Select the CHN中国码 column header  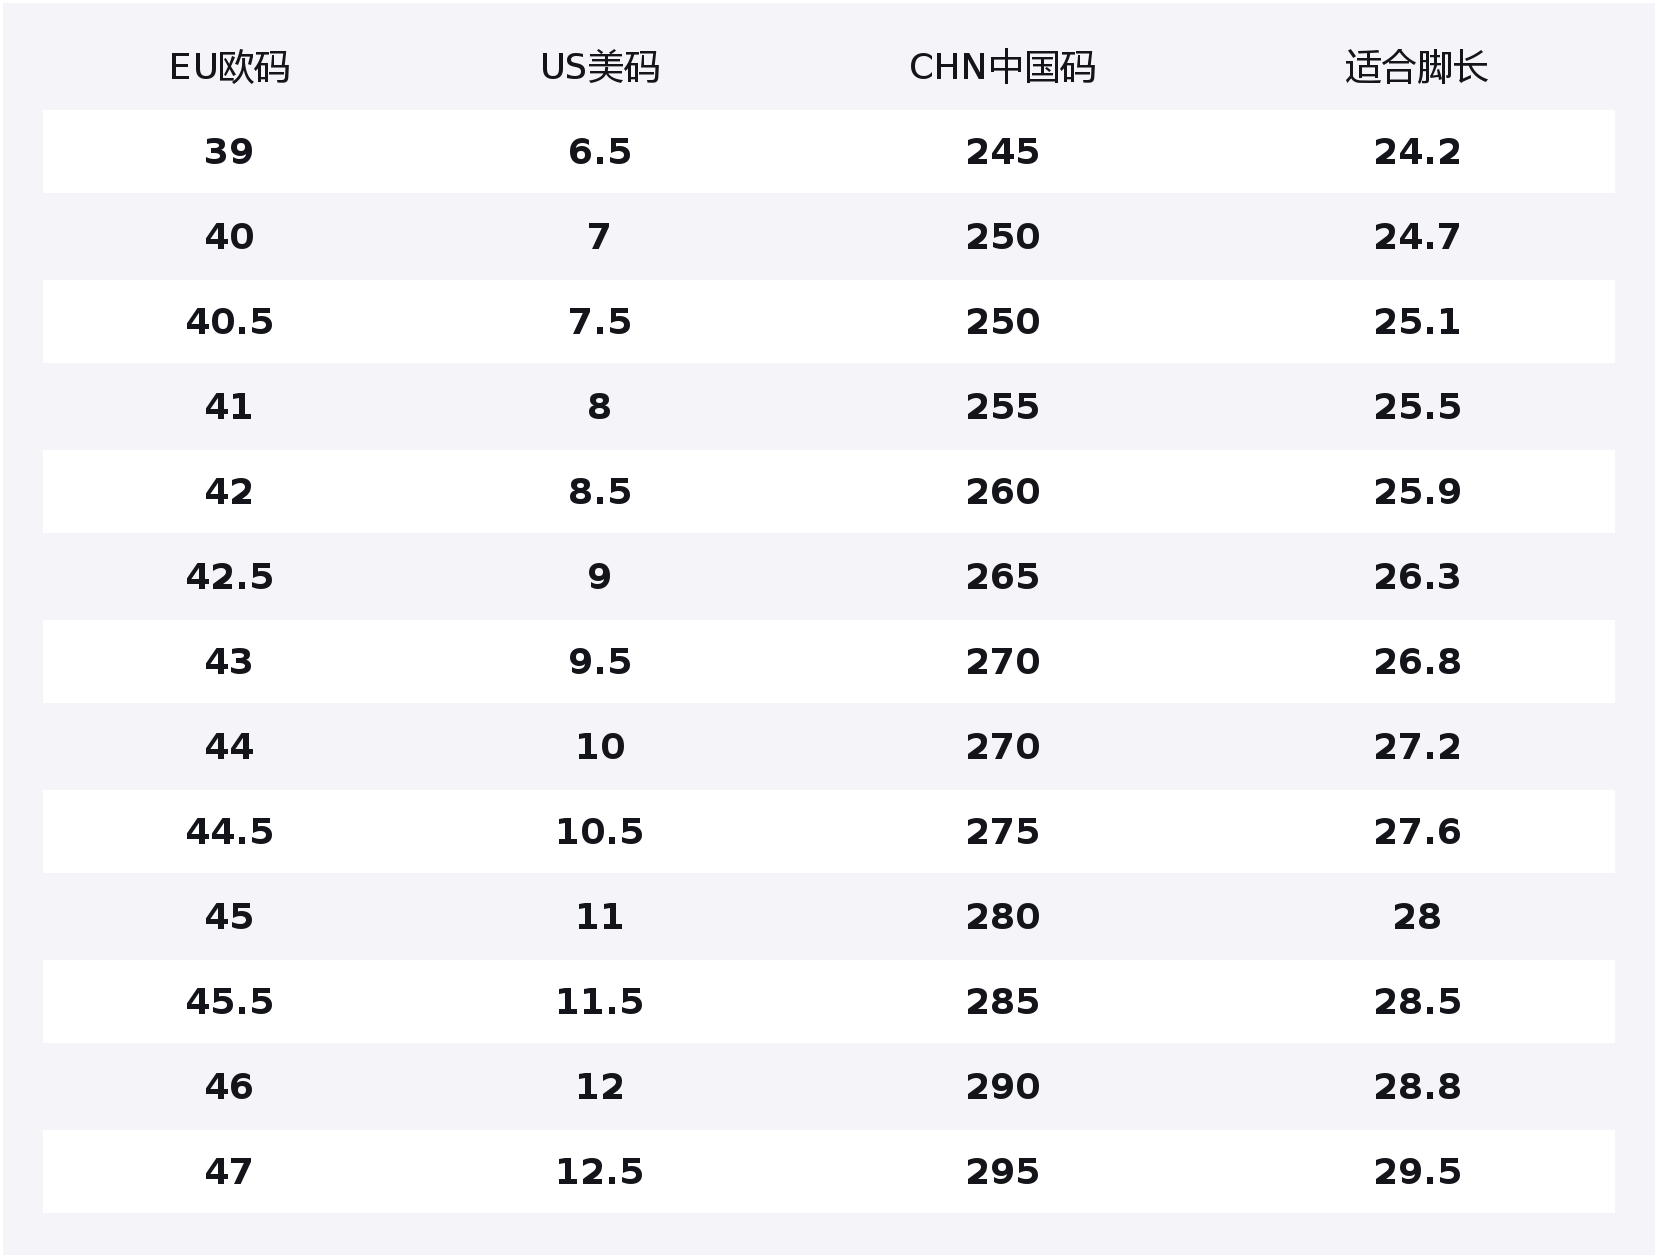coord(1002,67)
